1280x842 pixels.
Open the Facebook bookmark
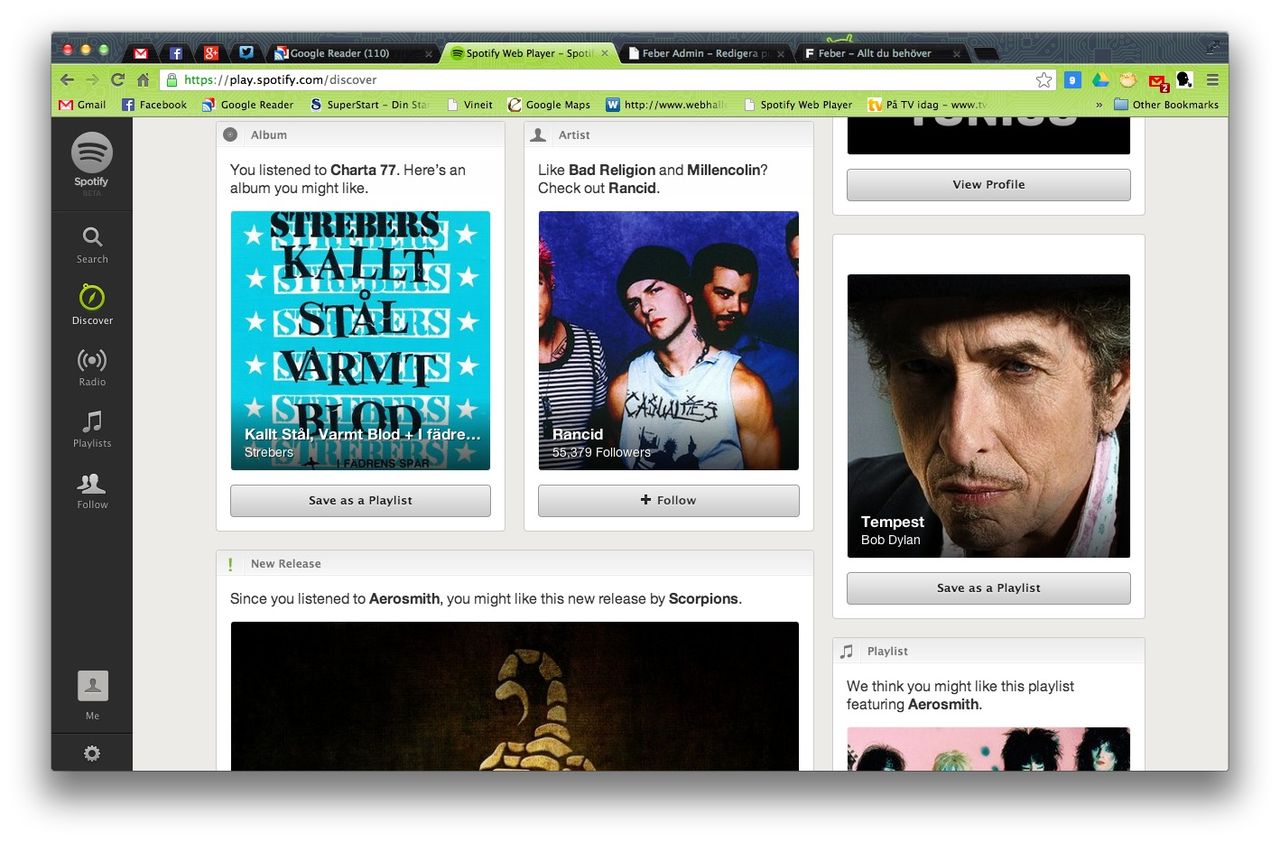[x=154, y=104]
